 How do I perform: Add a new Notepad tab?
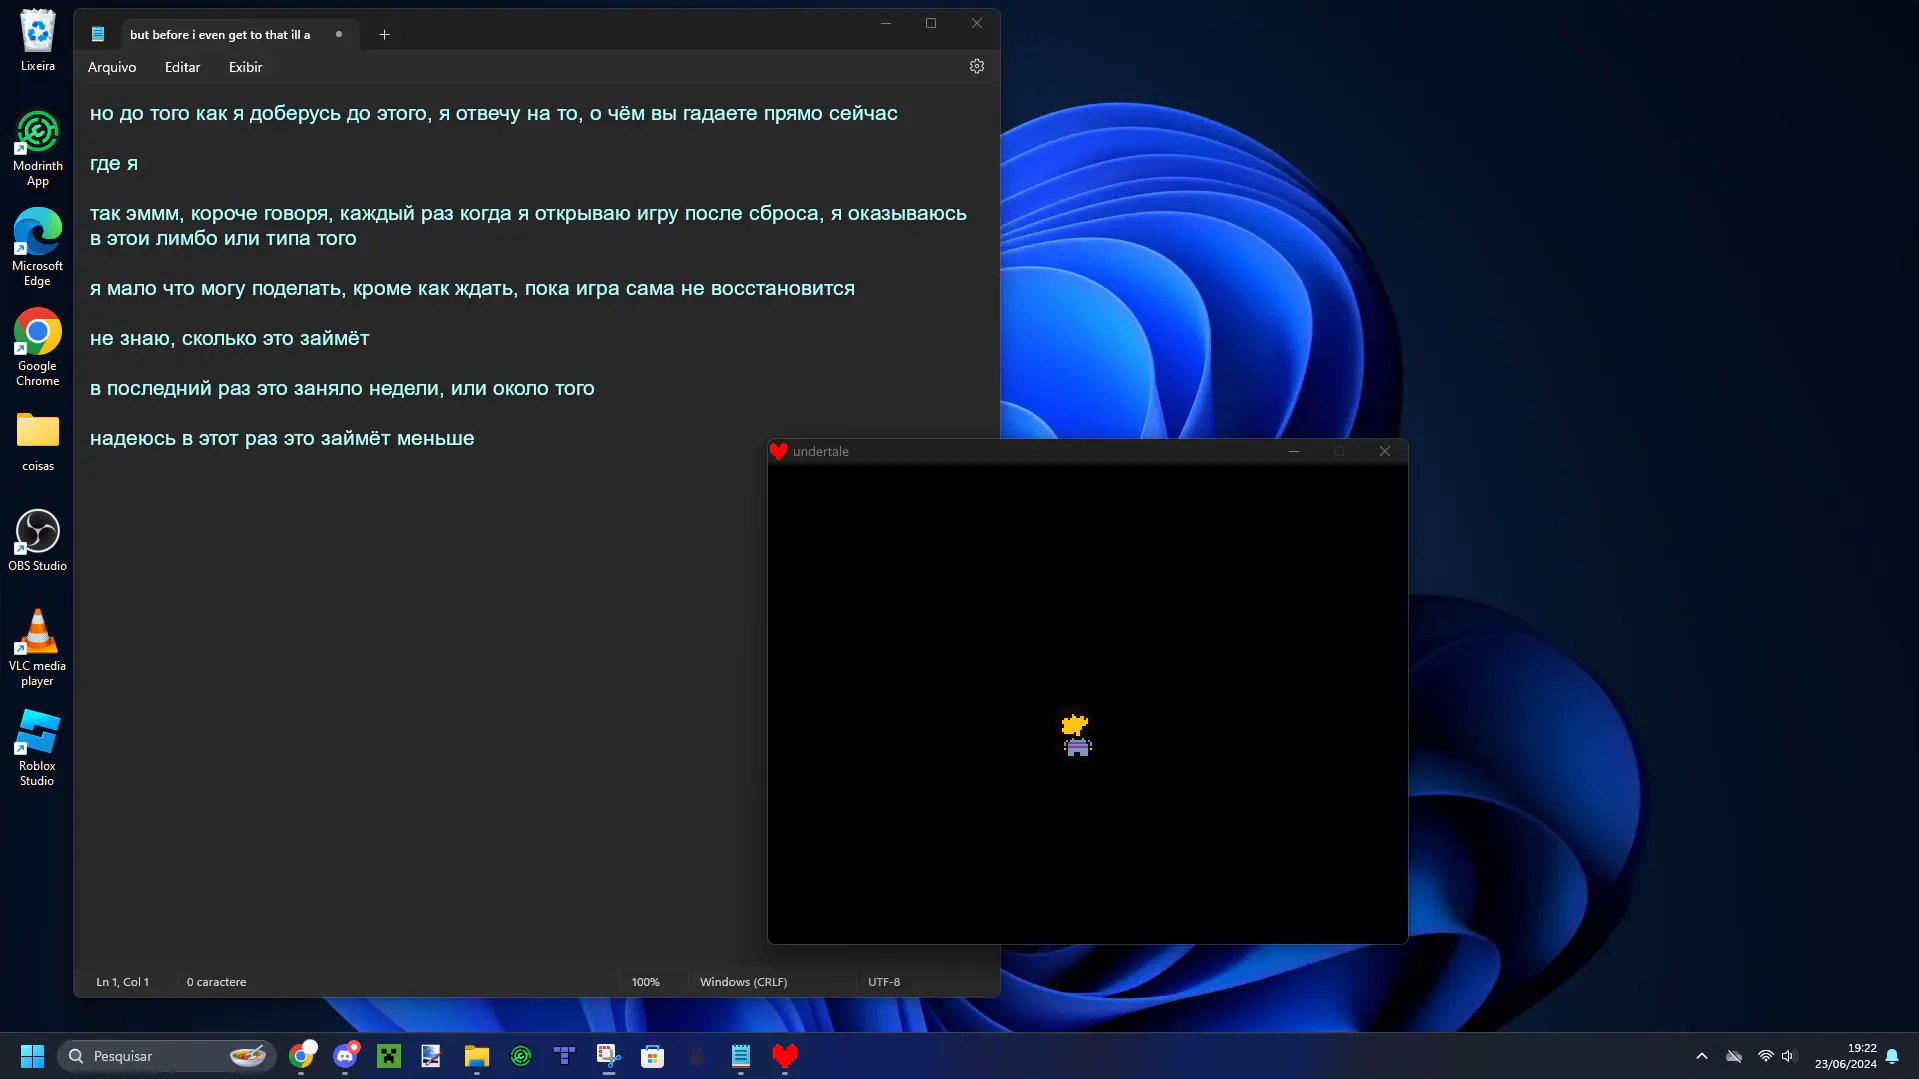tap(384, 35)
